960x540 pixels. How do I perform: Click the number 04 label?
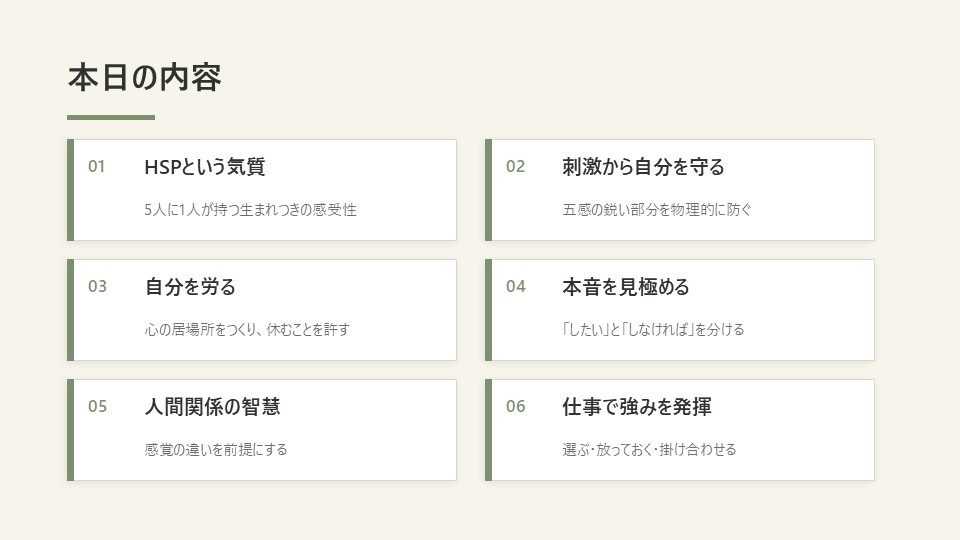(x=516, y=287)
